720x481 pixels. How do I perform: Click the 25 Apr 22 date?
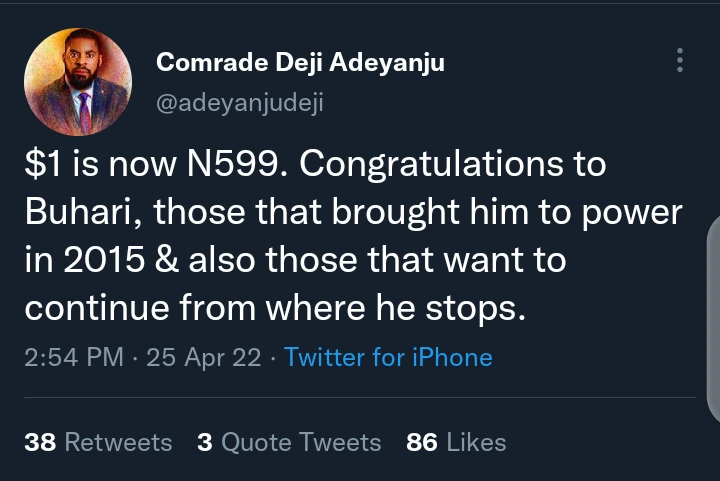click(205, 357)
